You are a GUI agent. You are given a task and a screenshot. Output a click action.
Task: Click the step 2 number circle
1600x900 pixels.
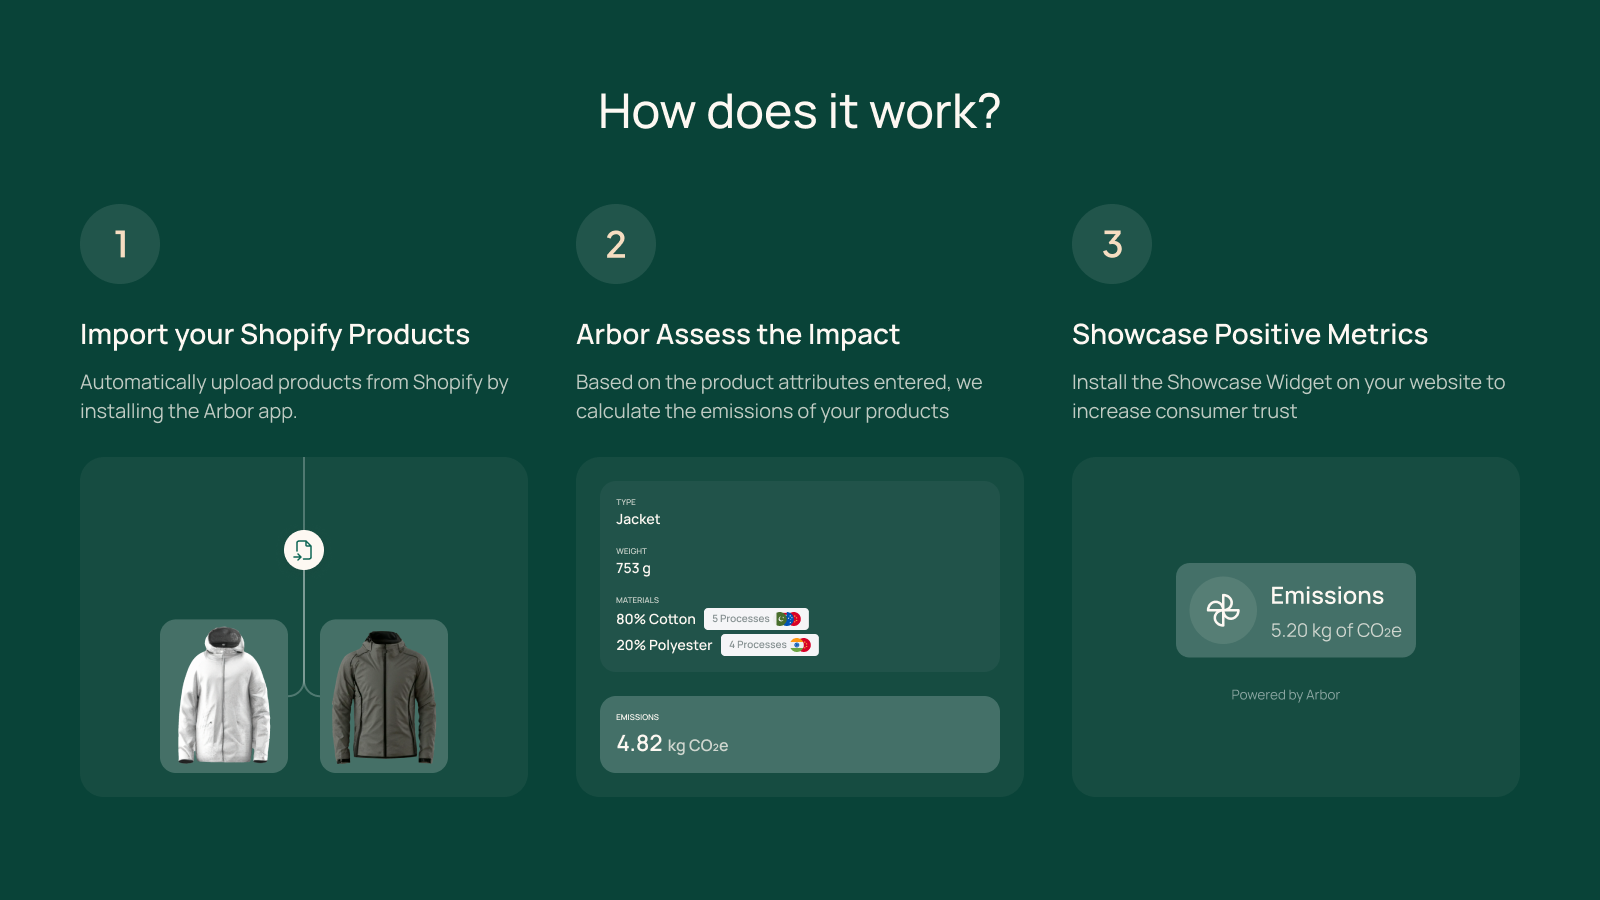click(616, 244)
